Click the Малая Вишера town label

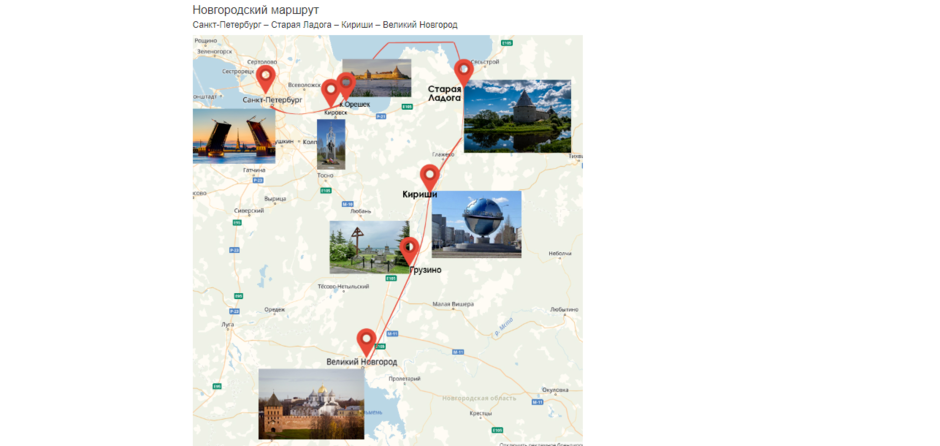[453, 304]
